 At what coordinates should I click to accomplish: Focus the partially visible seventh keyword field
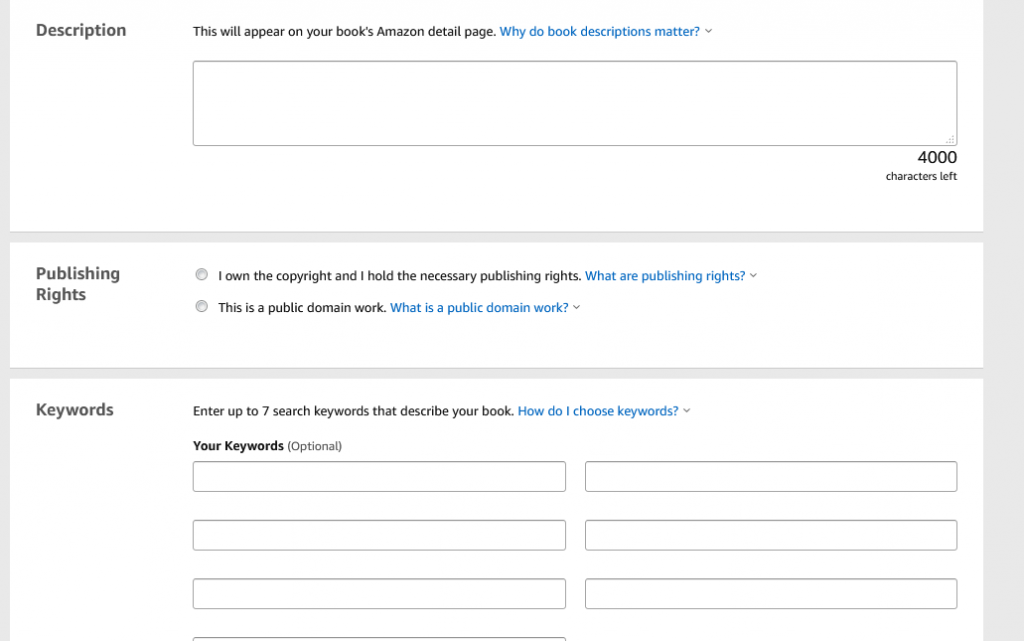point(379,639)
